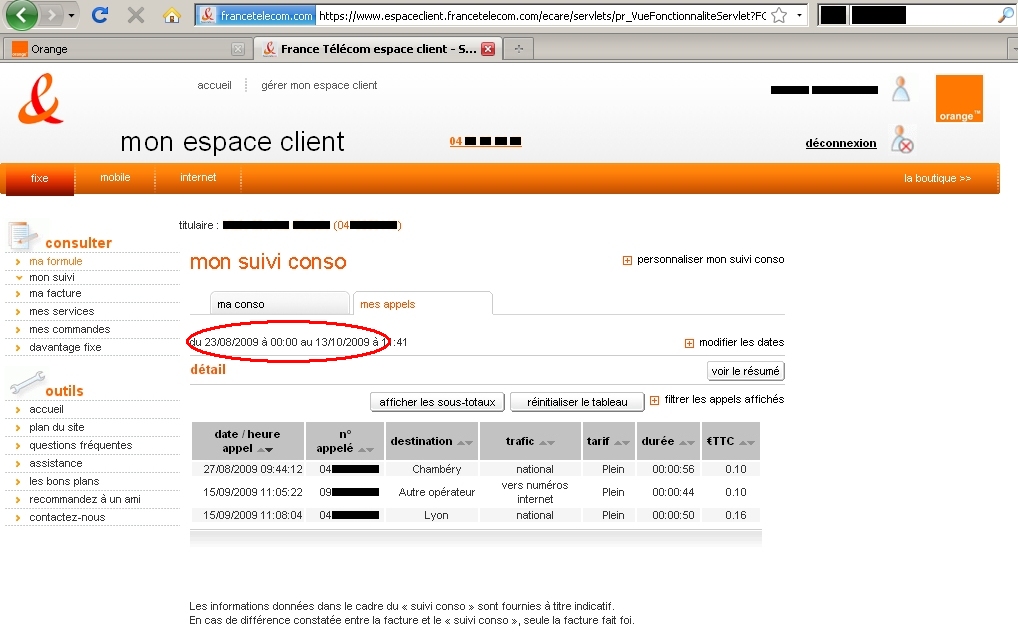Close the Orange tab
1018x636 pixels.
[238, 49]
